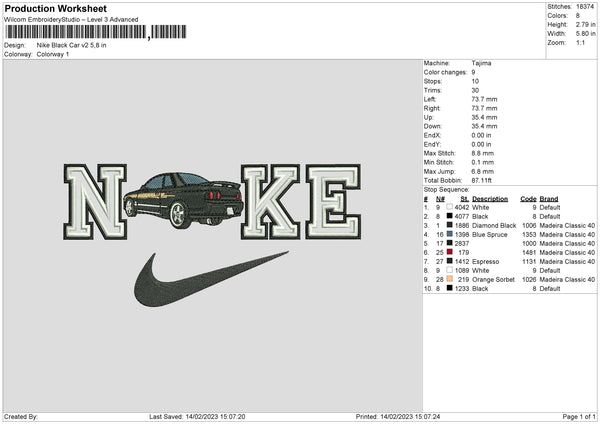The height and width of the screenshot is (424, 600).
Task: Click the 'Stop Sequence:' label
Action: [x=446, y=189]
